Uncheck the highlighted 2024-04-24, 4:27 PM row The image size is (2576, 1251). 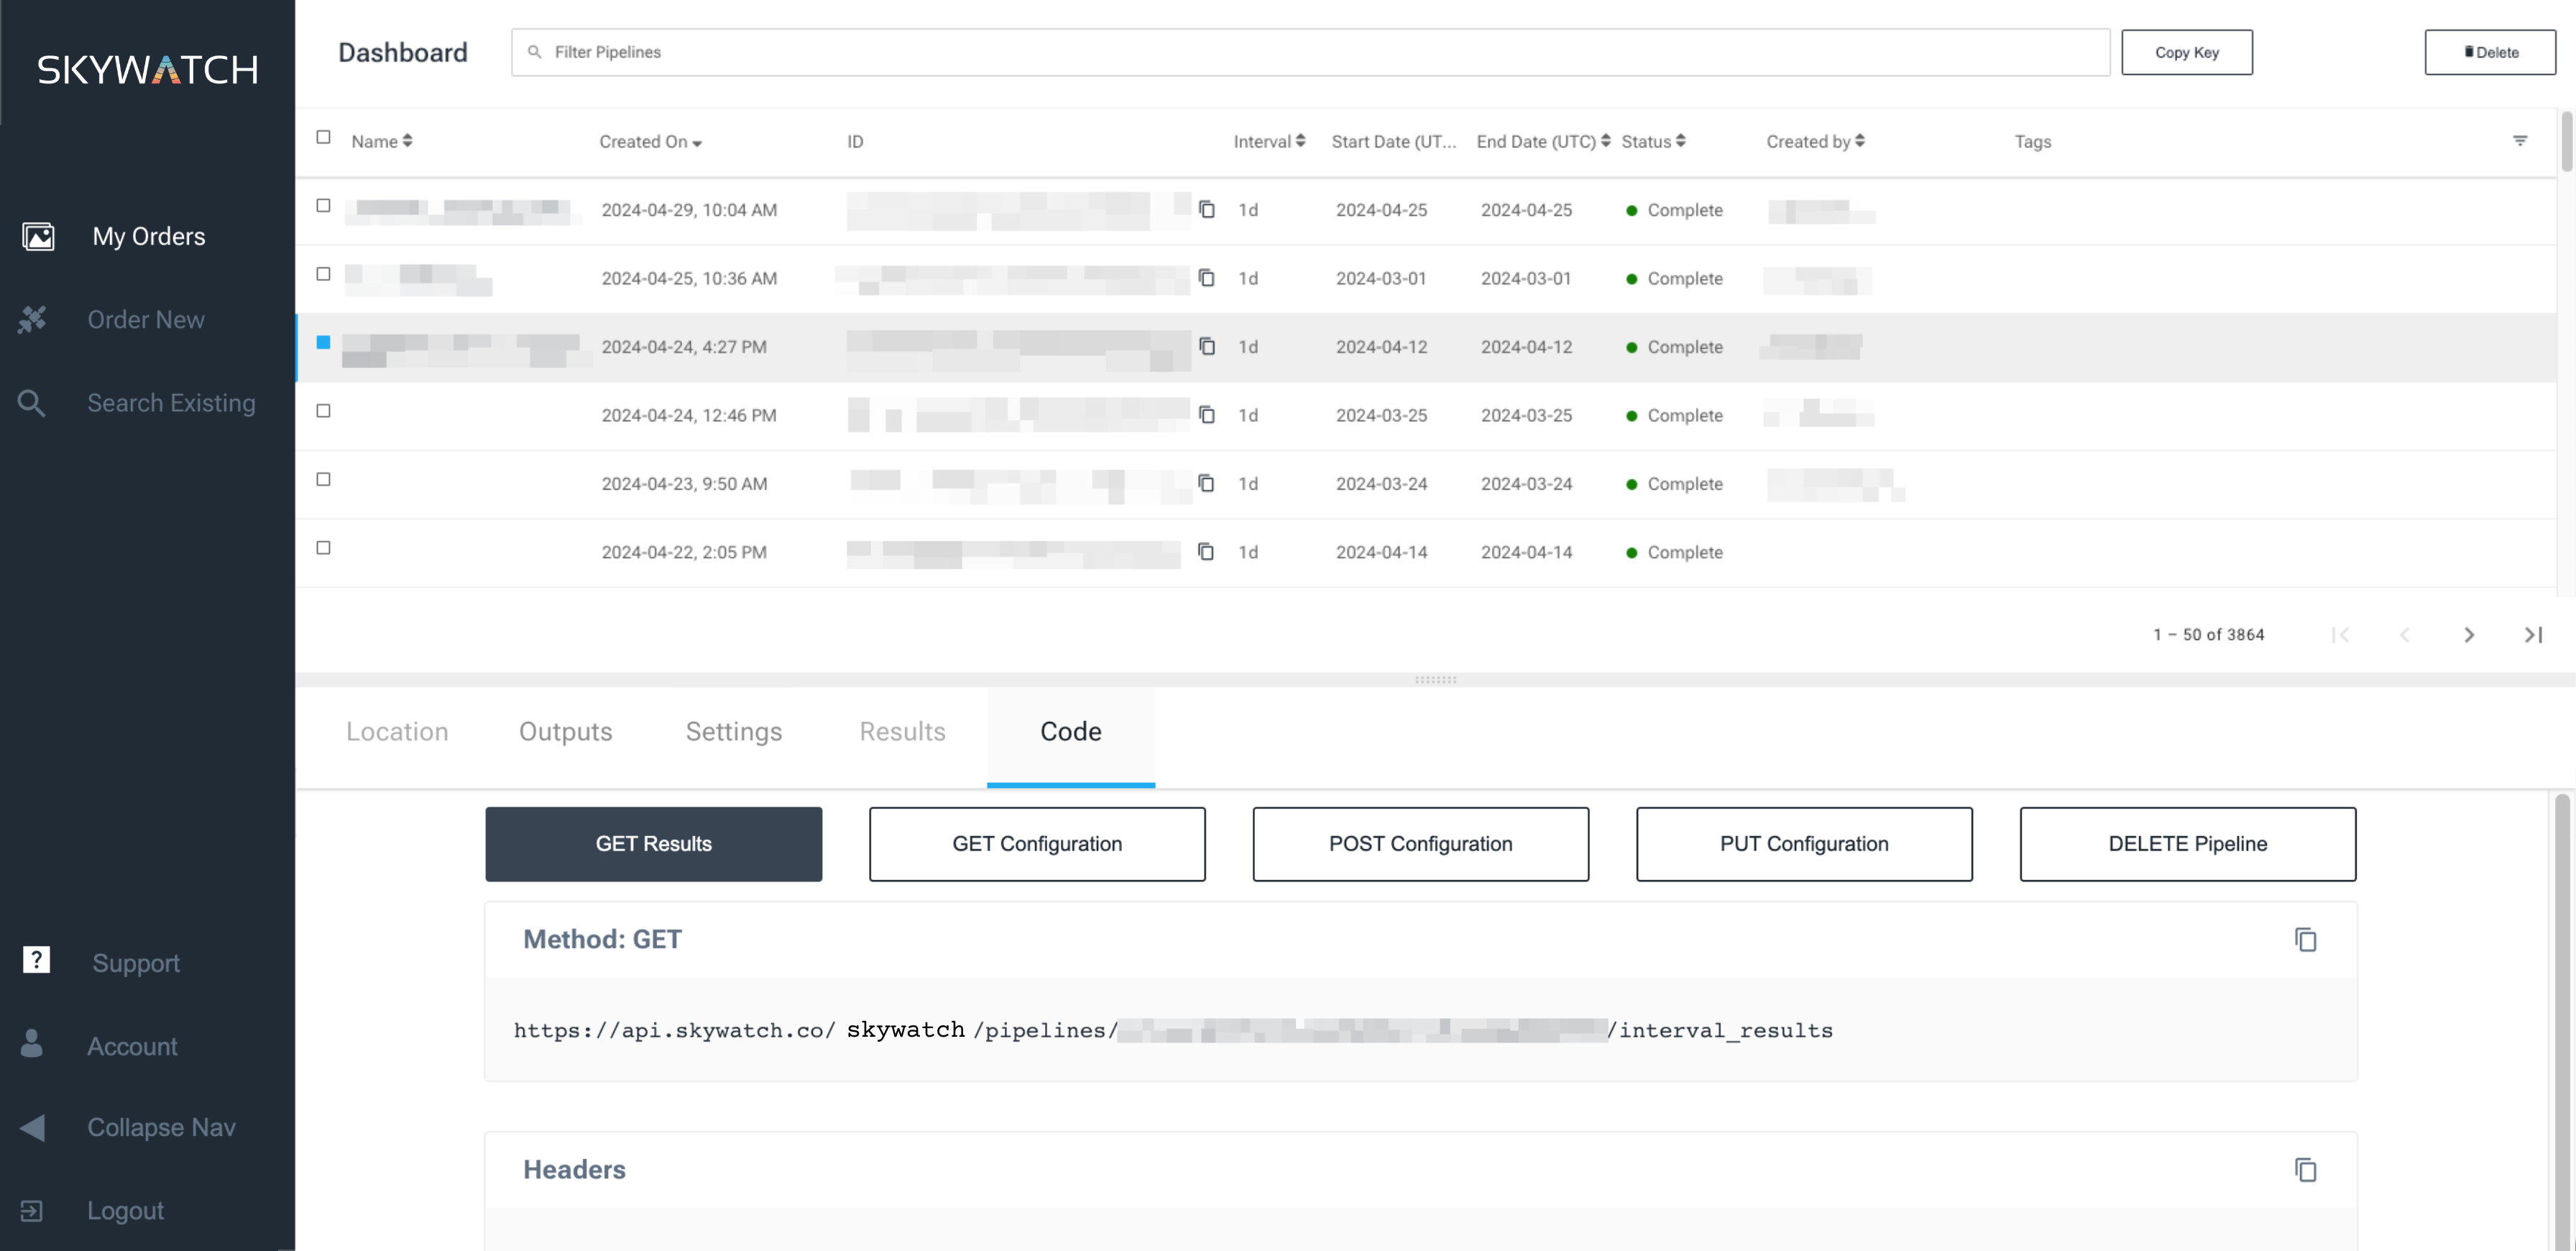[322, 342]
